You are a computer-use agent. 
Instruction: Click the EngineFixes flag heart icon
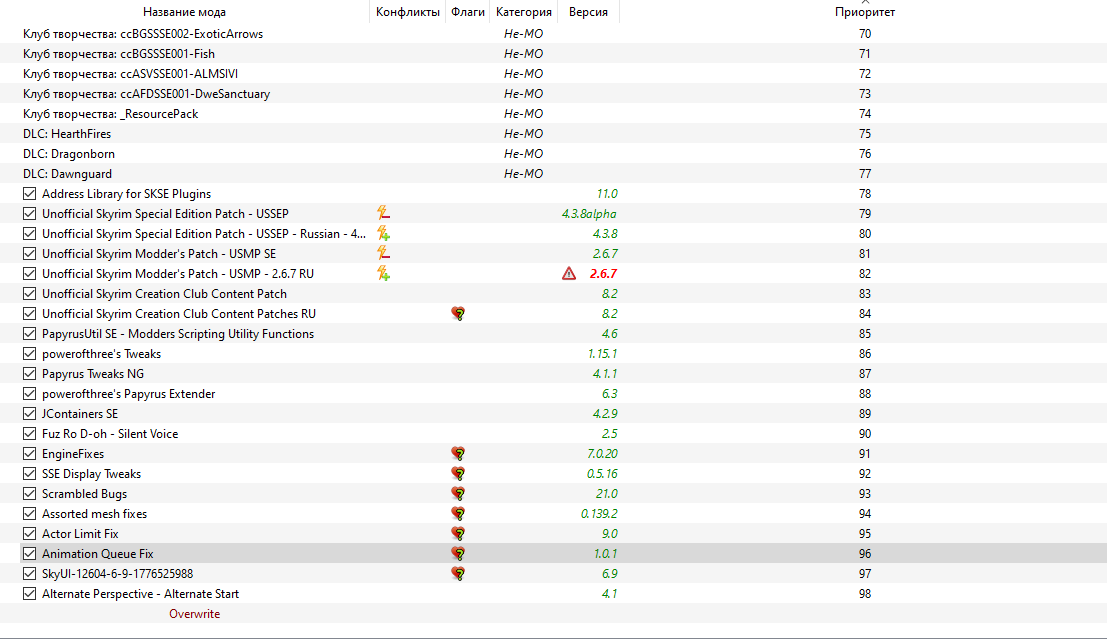pyautogui.click(x=458, y=453)
